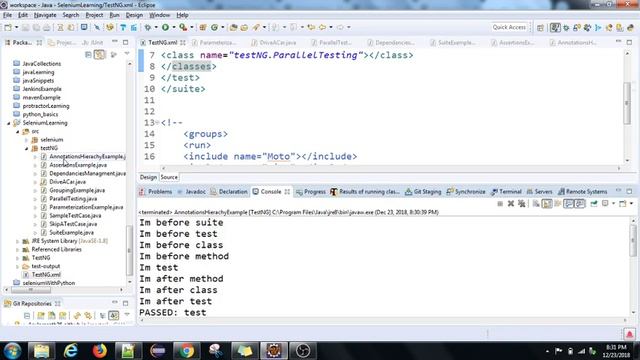Click Remove Launch X icon in console
640x360 pixels.
click(x=511, y=203)
